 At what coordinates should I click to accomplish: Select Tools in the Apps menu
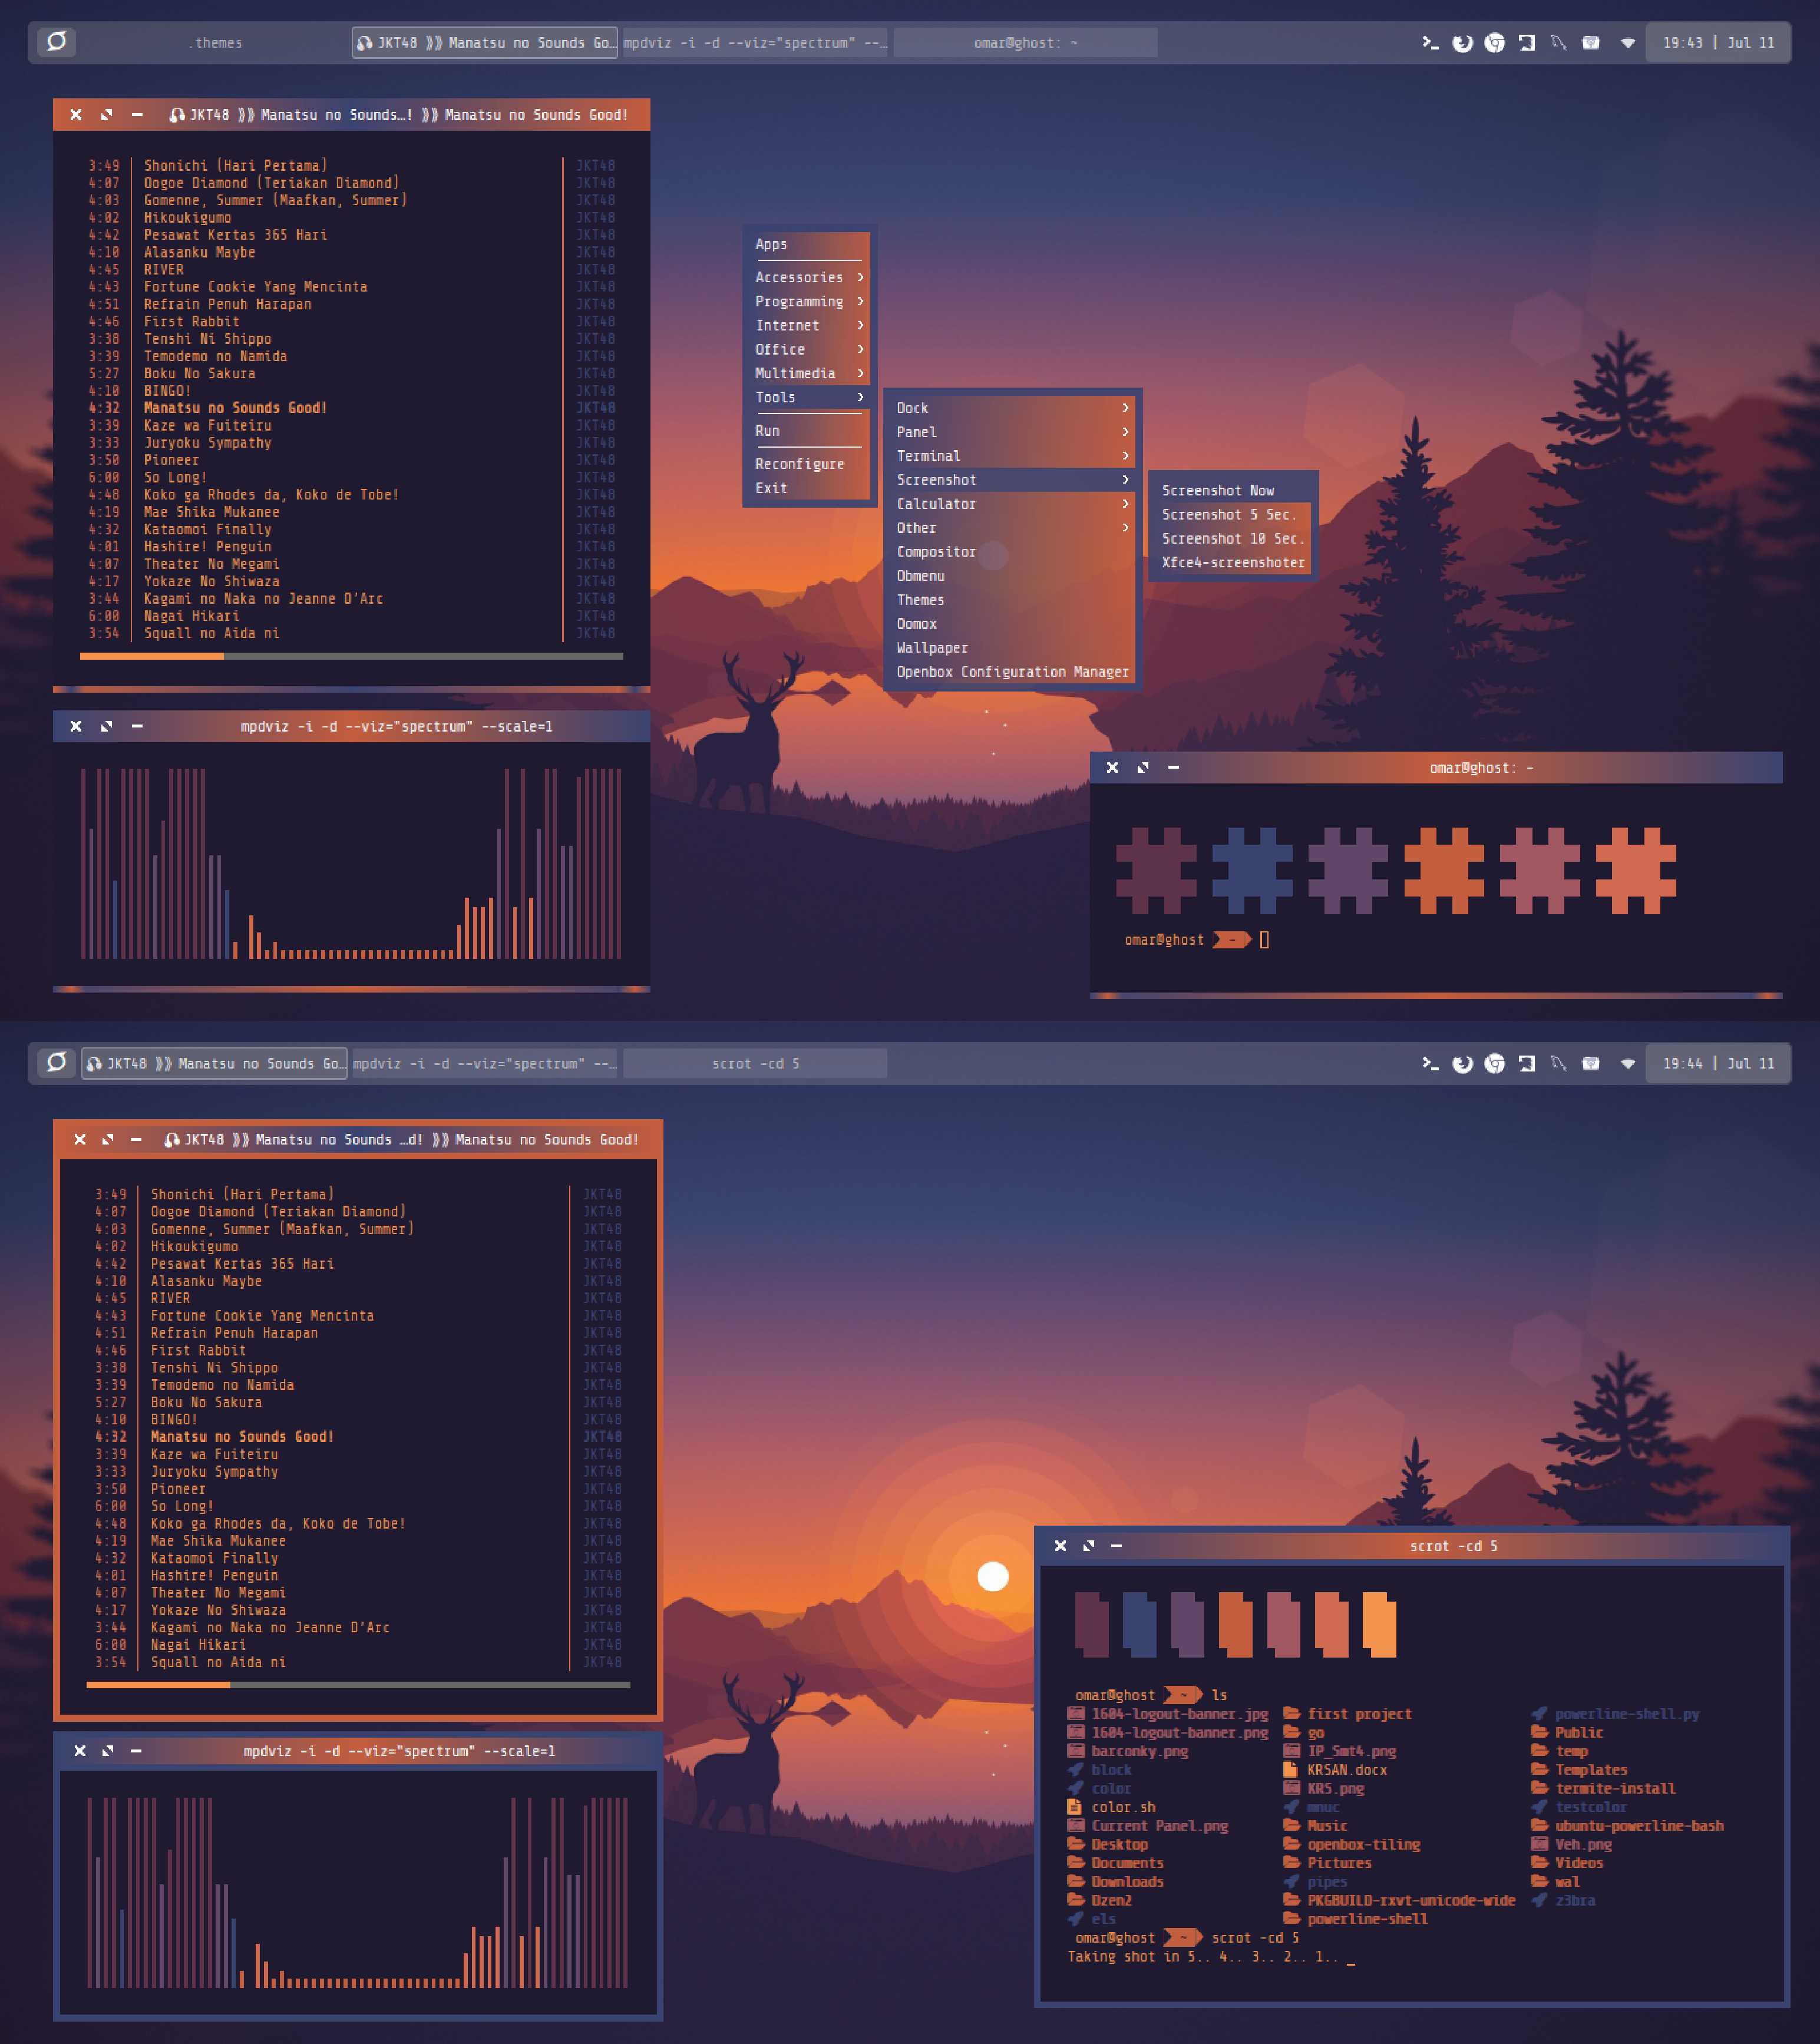809,397
